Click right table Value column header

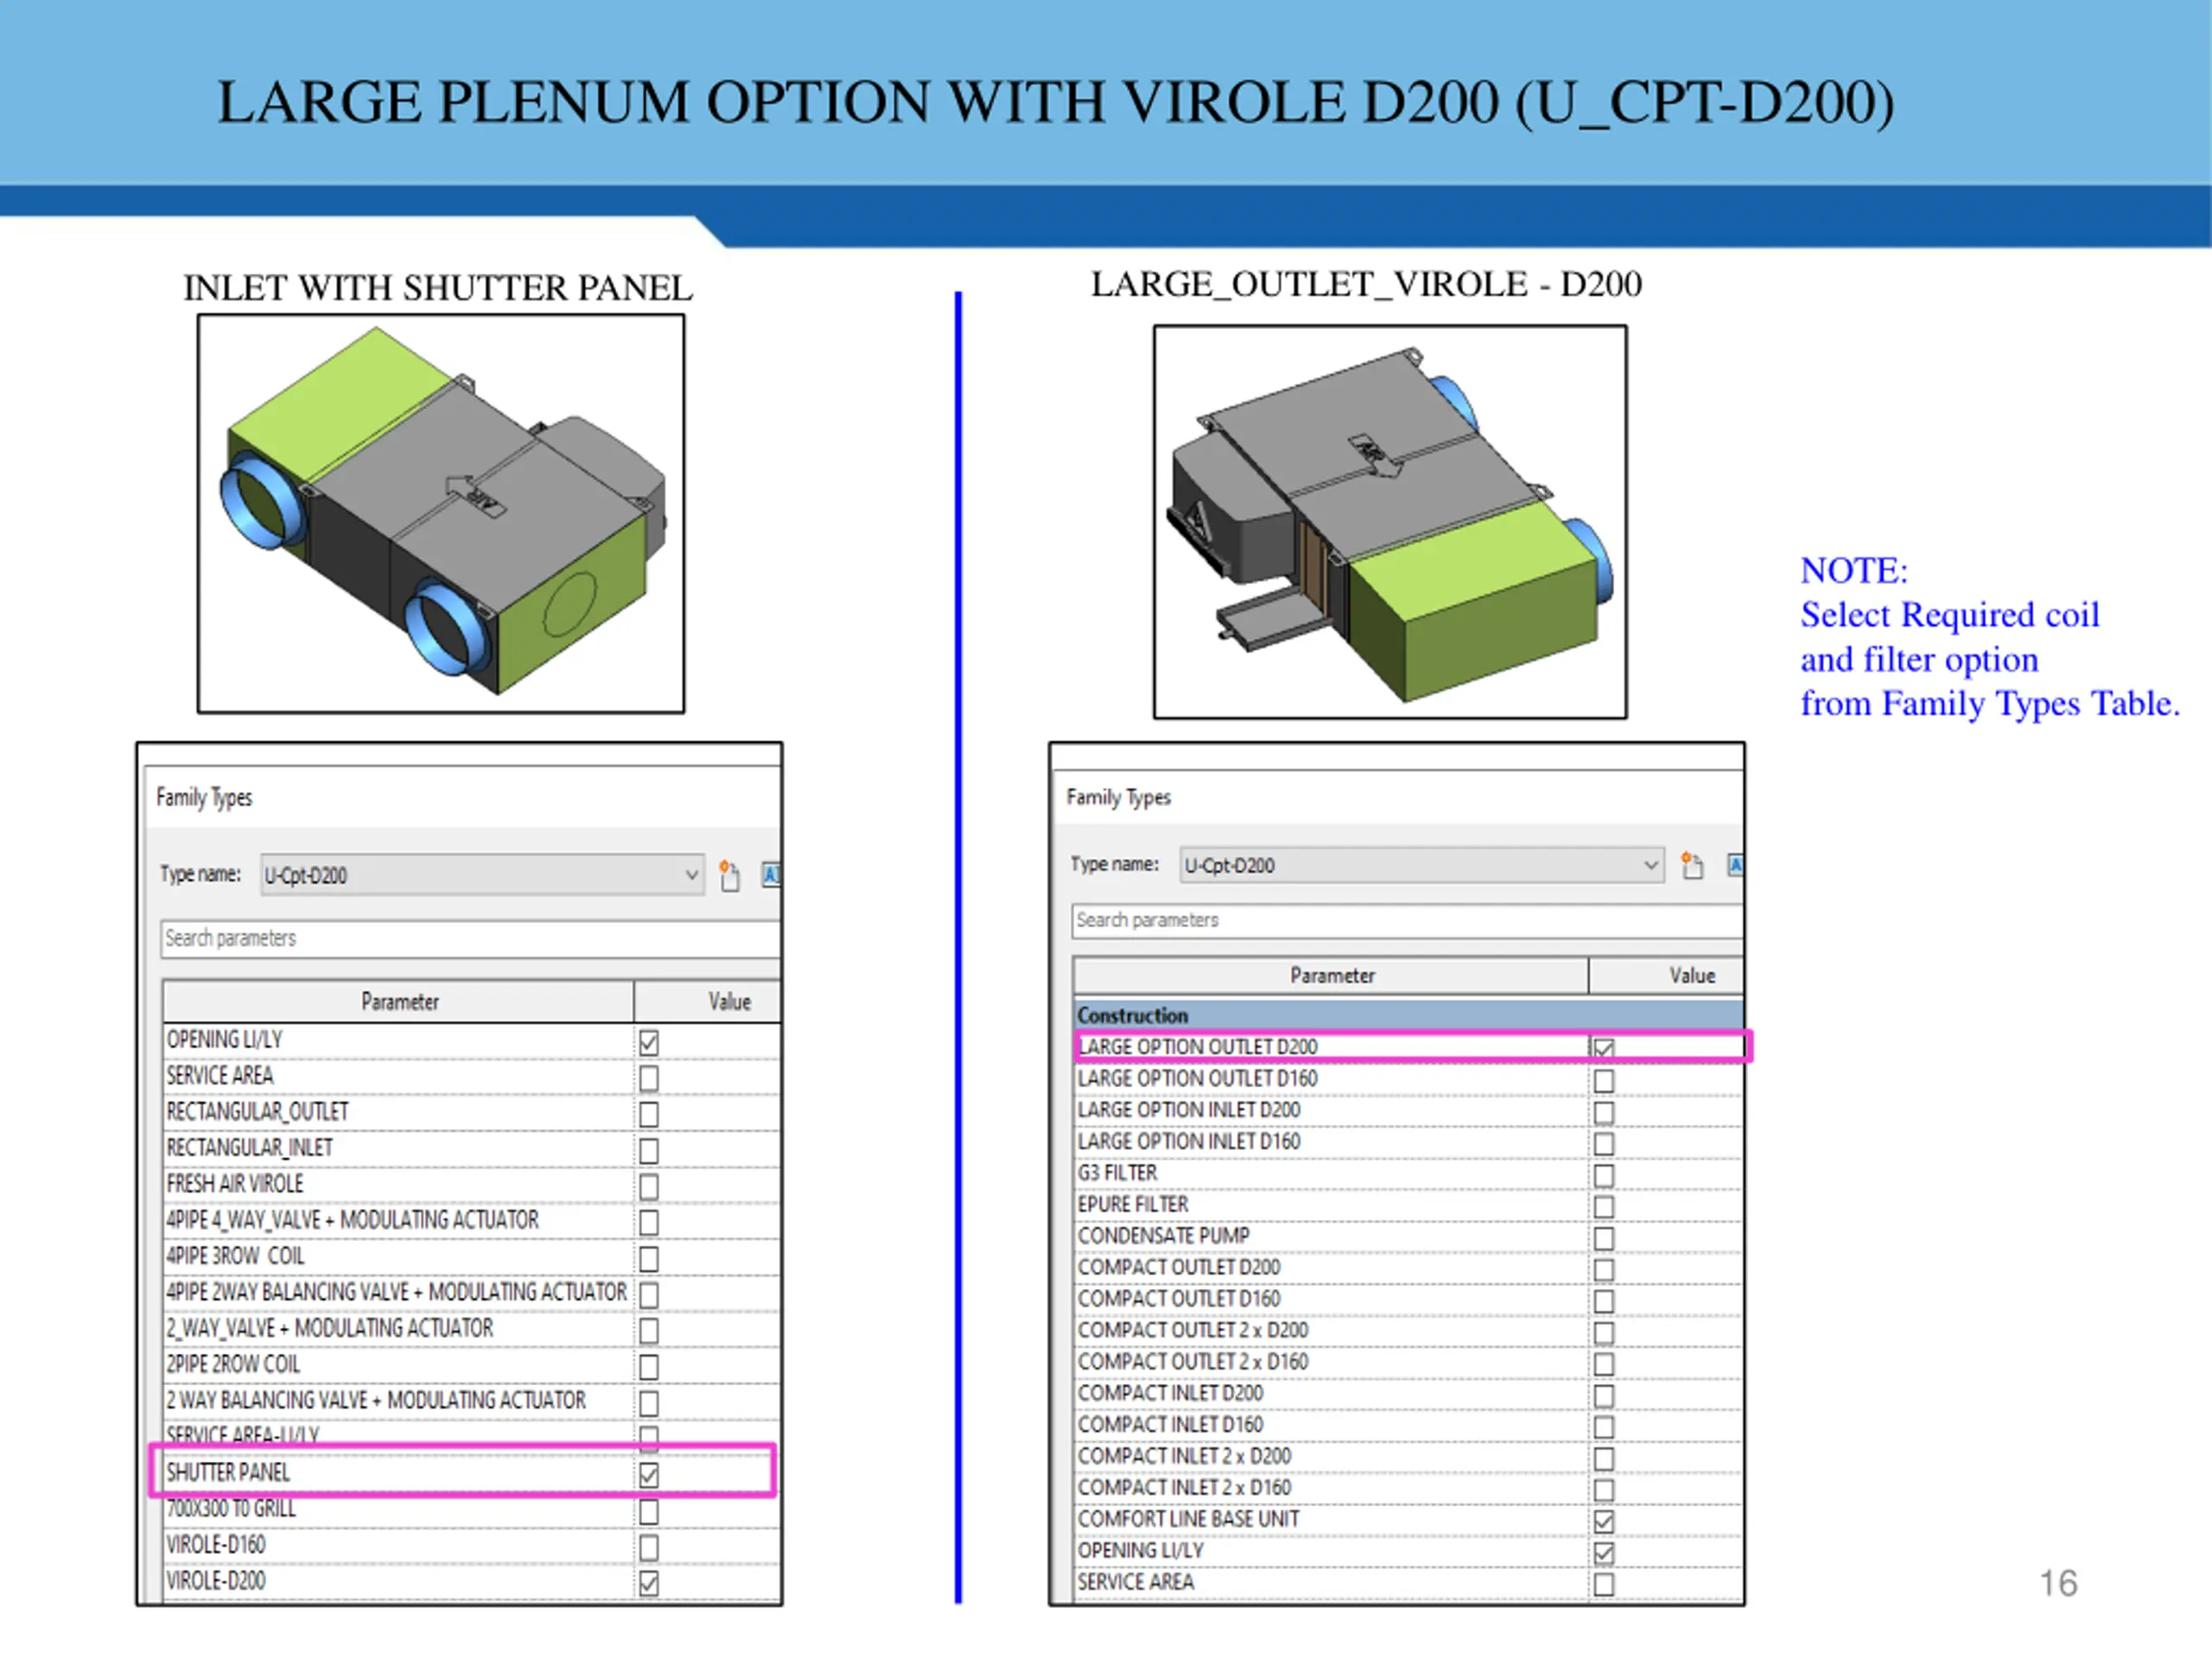(x=1690, y=975)
